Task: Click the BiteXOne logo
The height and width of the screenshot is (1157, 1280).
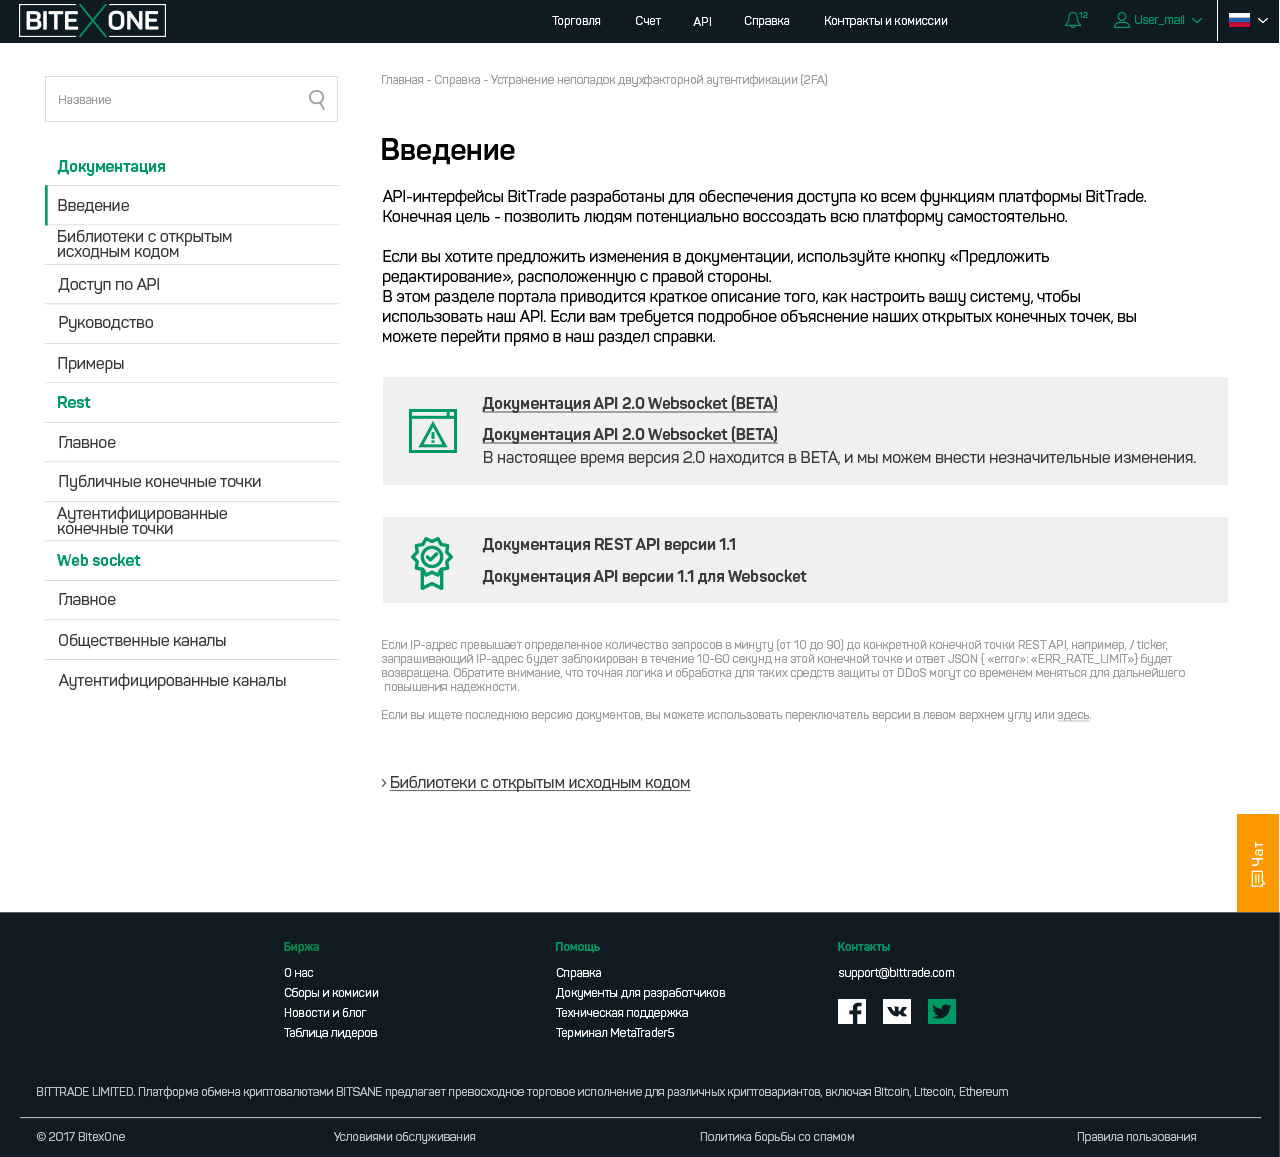Action: pos(92,20)
